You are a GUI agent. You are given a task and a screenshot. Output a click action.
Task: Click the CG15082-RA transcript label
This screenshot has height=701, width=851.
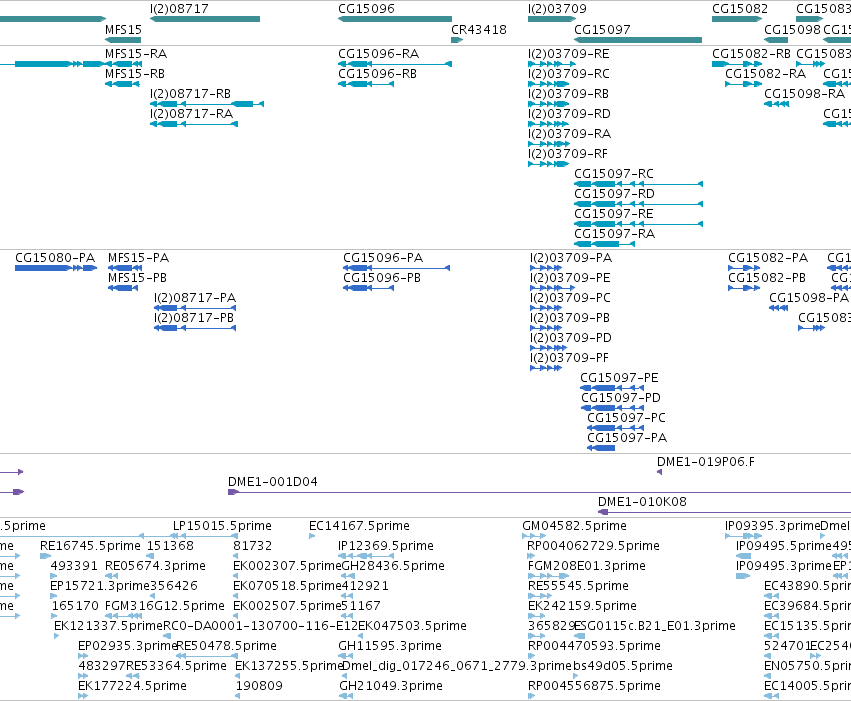(x=765, y=74)
